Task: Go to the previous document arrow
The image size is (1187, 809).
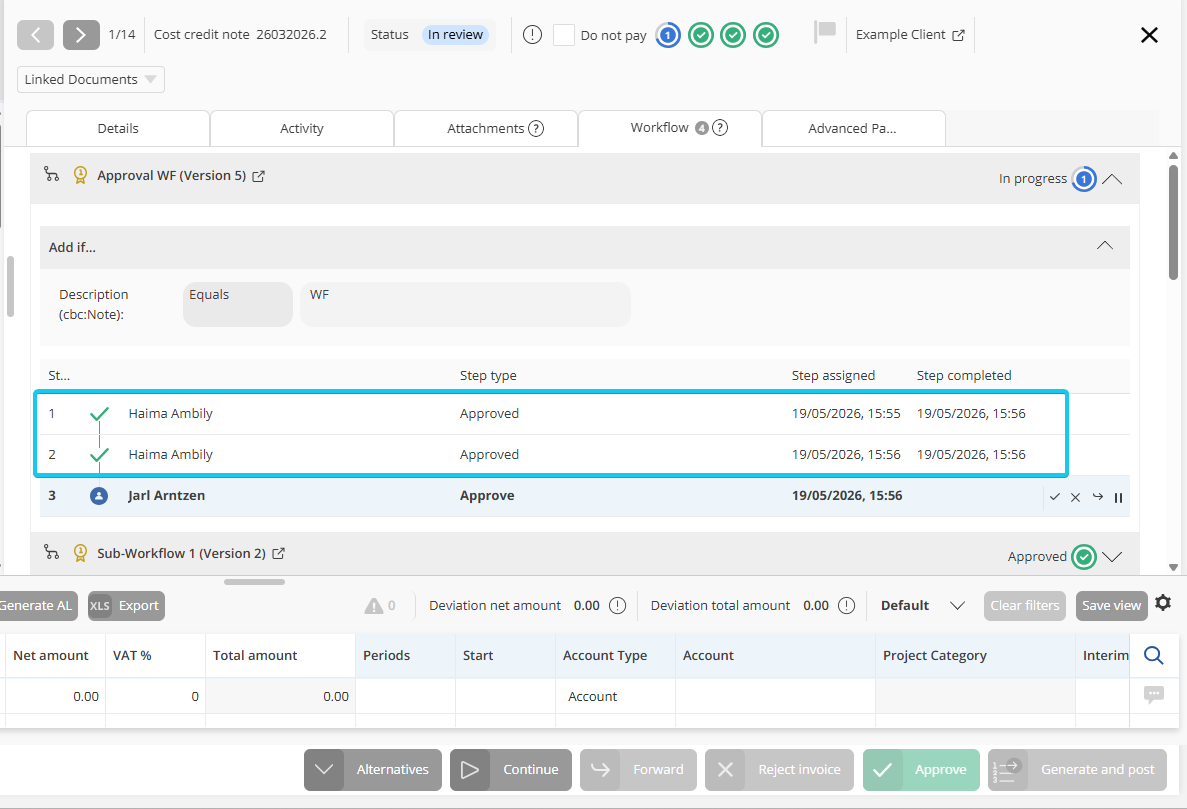Action: (x=36, y=35)
